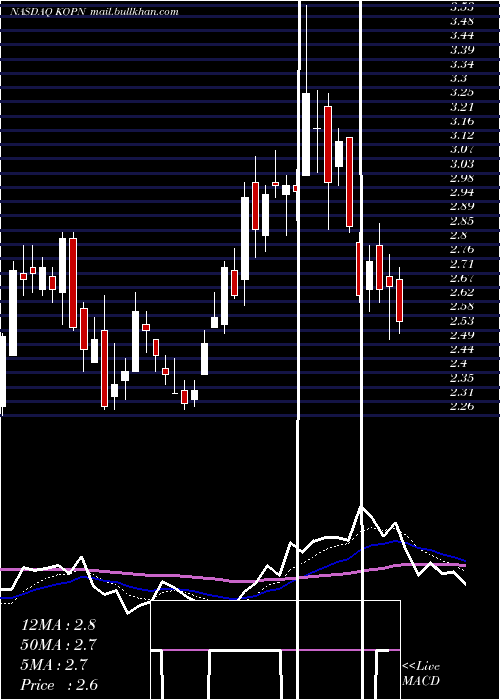Select the 2.85 price axis label

coord(462,221)
